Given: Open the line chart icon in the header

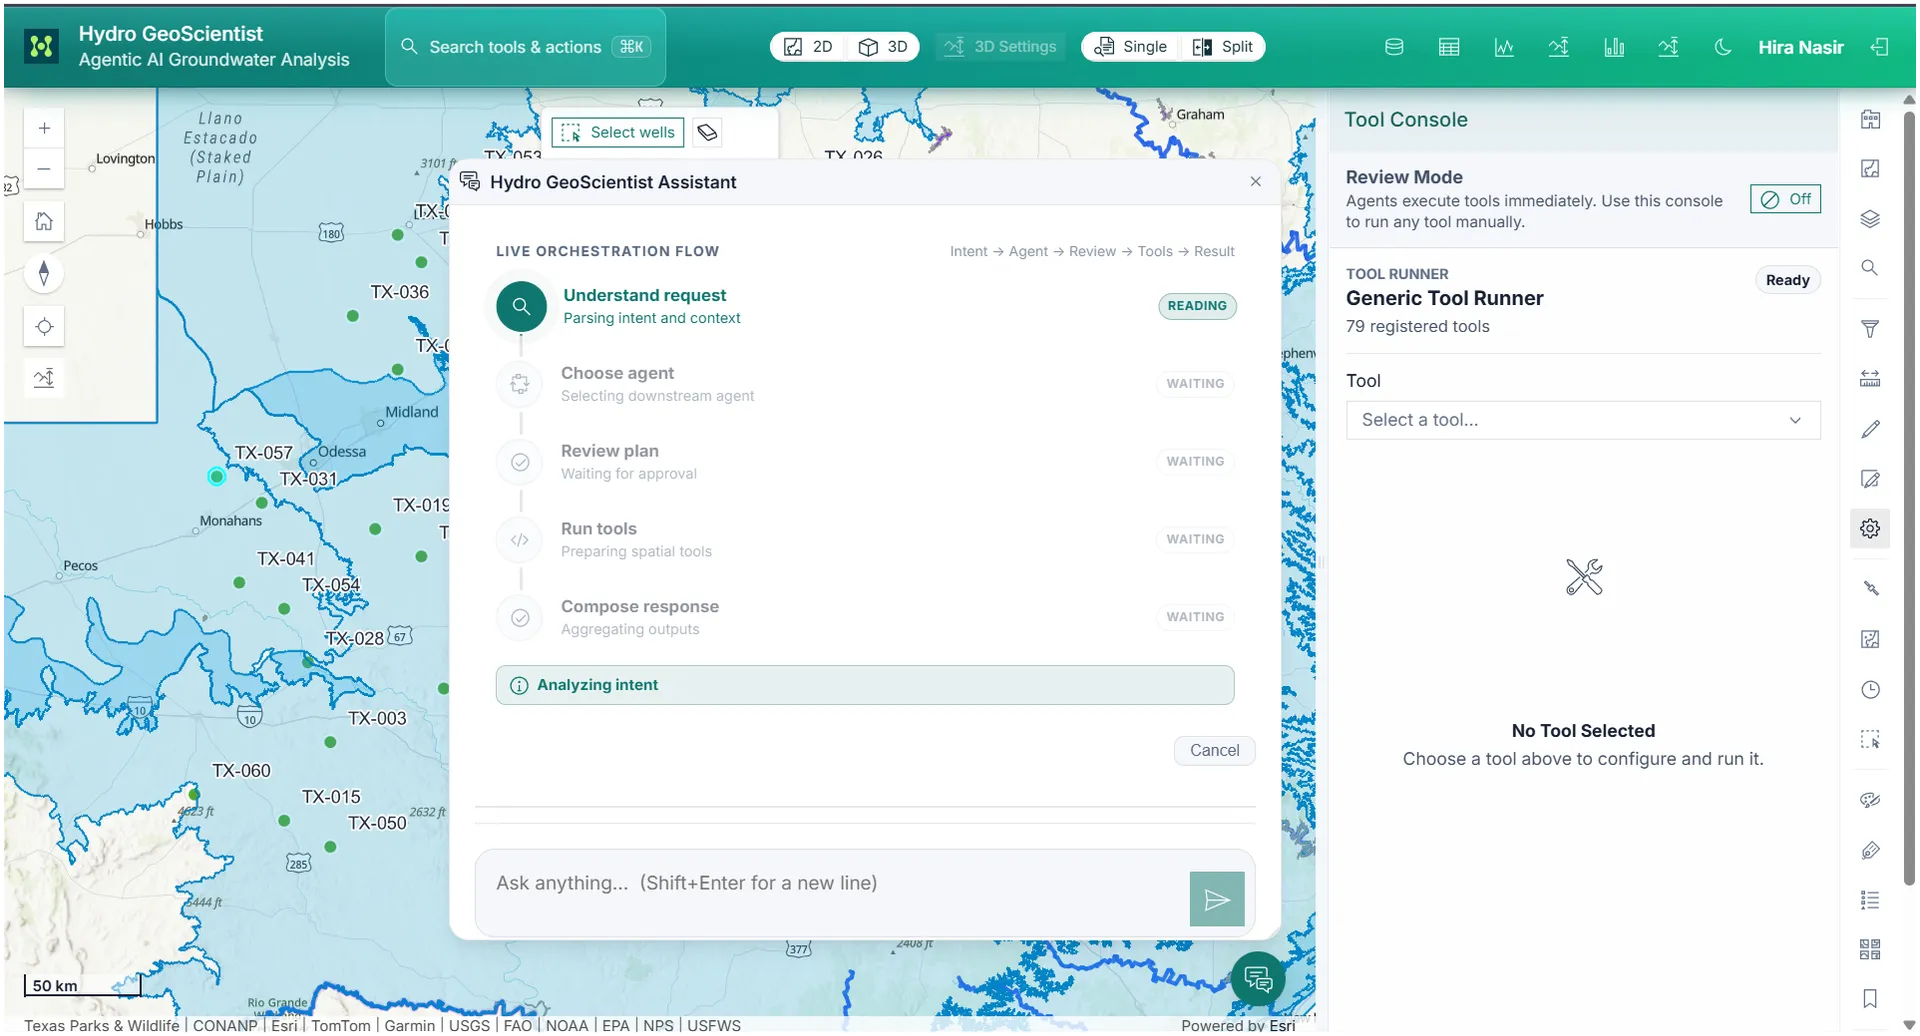Looking at the screenshot, I should (1504, 47).
